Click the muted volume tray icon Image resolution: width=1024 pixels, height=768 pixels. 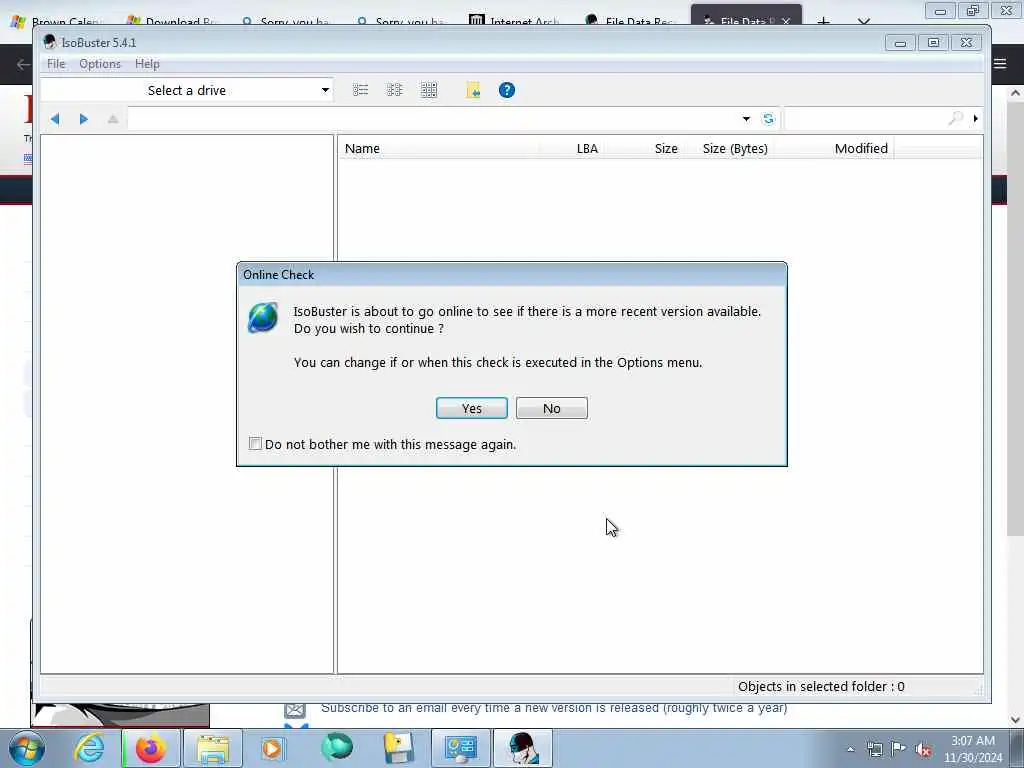[x=923, y=750]
